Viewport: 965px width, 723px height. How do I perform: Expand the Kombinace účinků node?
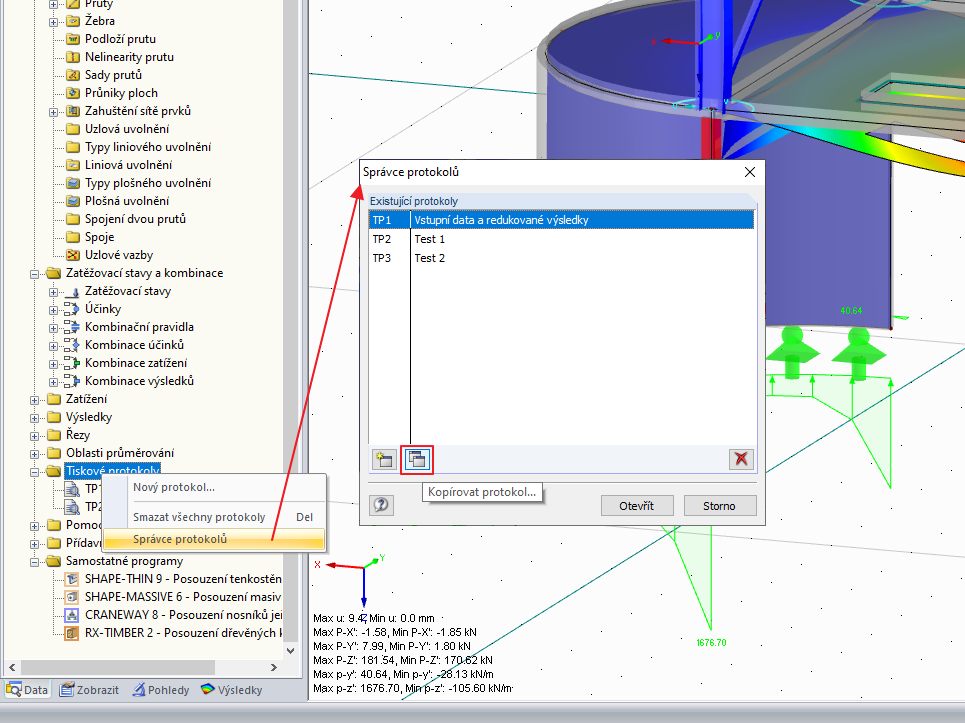tap(54, 346)
